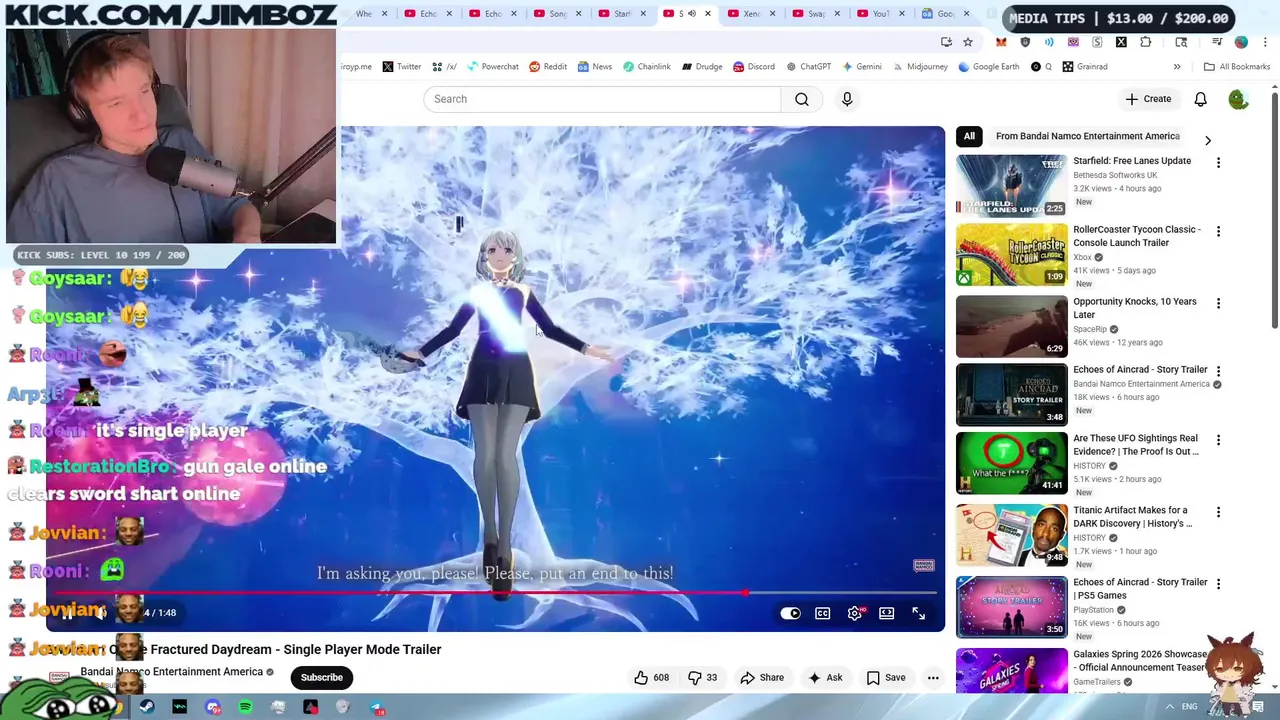Click the YouTube search magnifier button
Viewport: 1280px width, 720px height.
pos(802,99)
